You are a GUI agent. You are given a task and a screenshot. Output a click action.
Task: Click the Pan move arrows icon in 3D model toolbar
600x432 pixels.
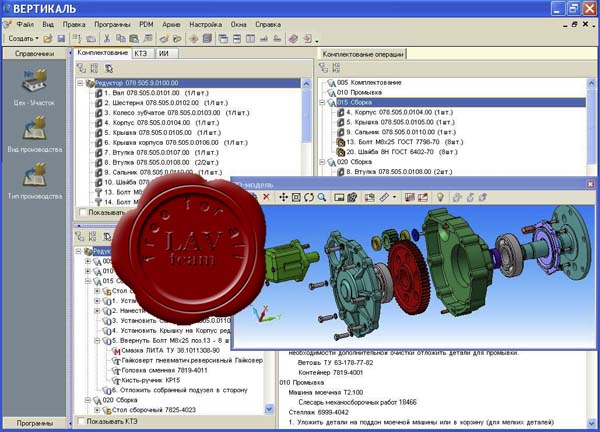pyautogui.click(x=283, y=197)
